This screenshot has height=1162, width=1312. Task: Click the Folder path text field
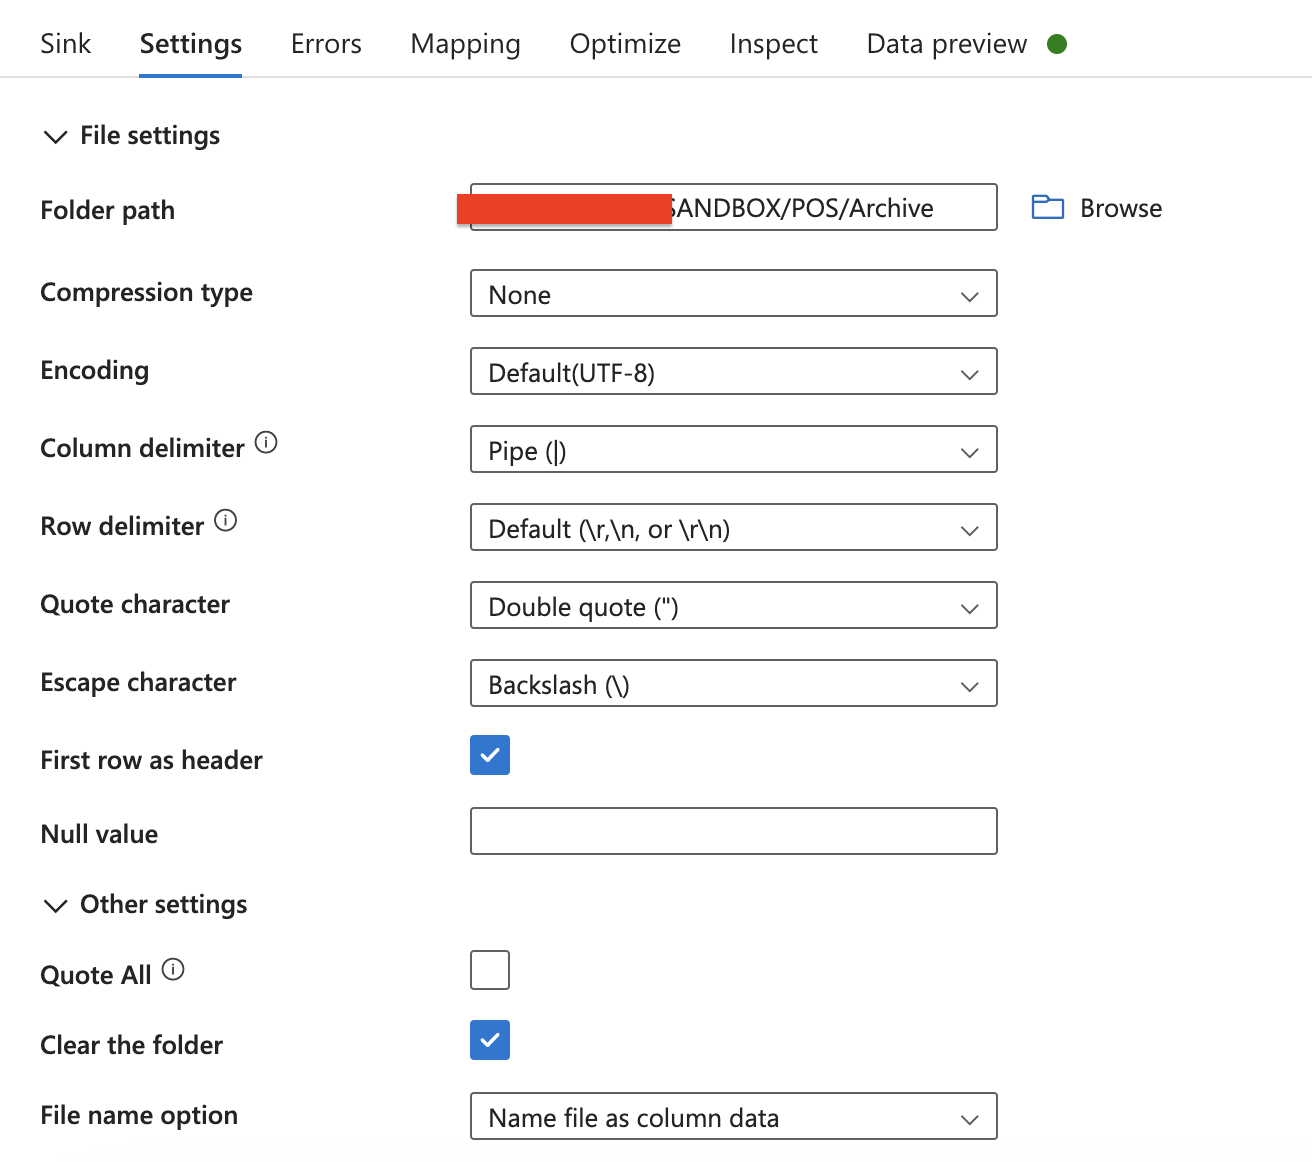pos(830,208)
